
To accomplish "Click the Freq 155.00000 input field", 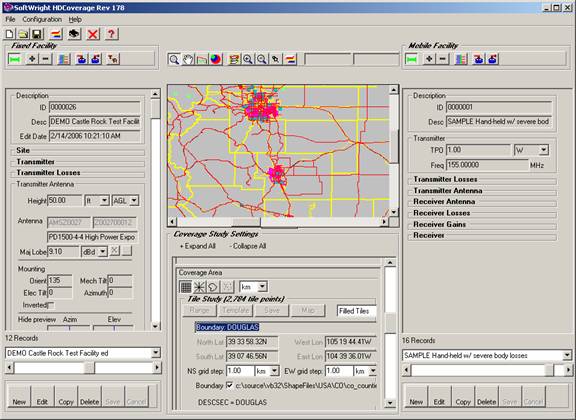I will point(487,165).
